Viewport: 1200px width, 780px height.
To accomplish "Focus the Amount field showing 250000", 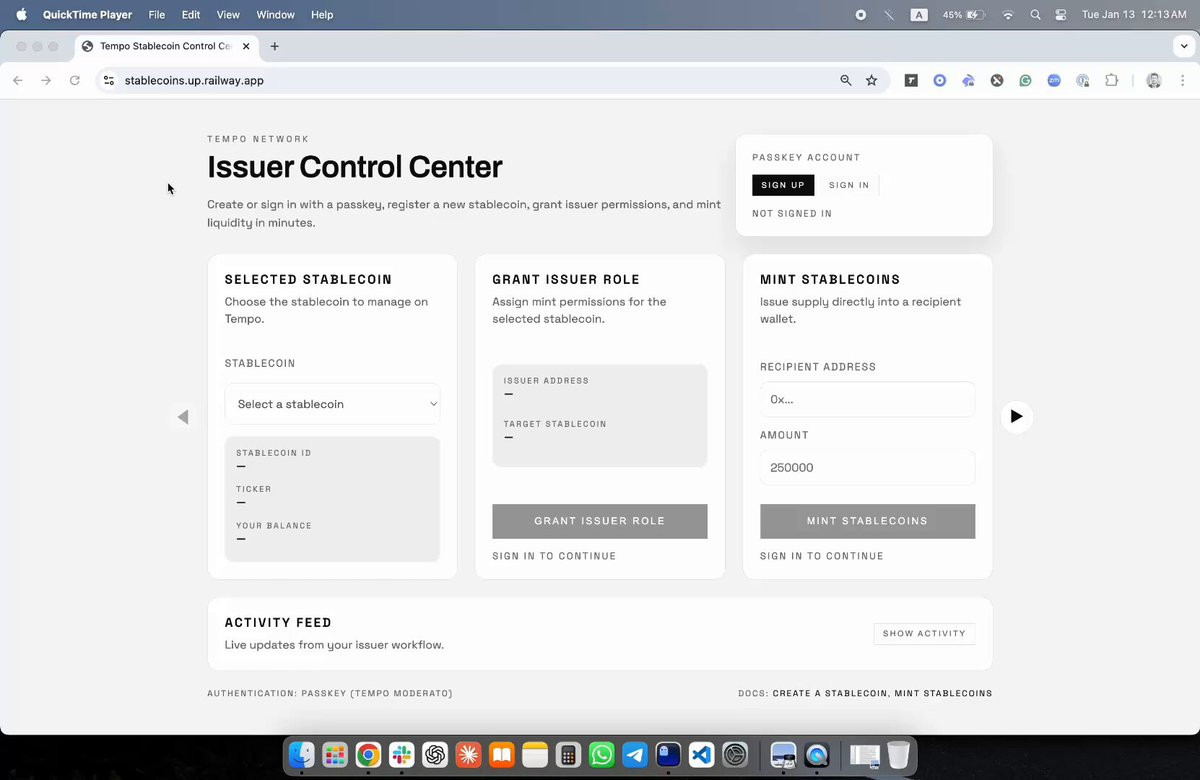I will pos(867,467).
